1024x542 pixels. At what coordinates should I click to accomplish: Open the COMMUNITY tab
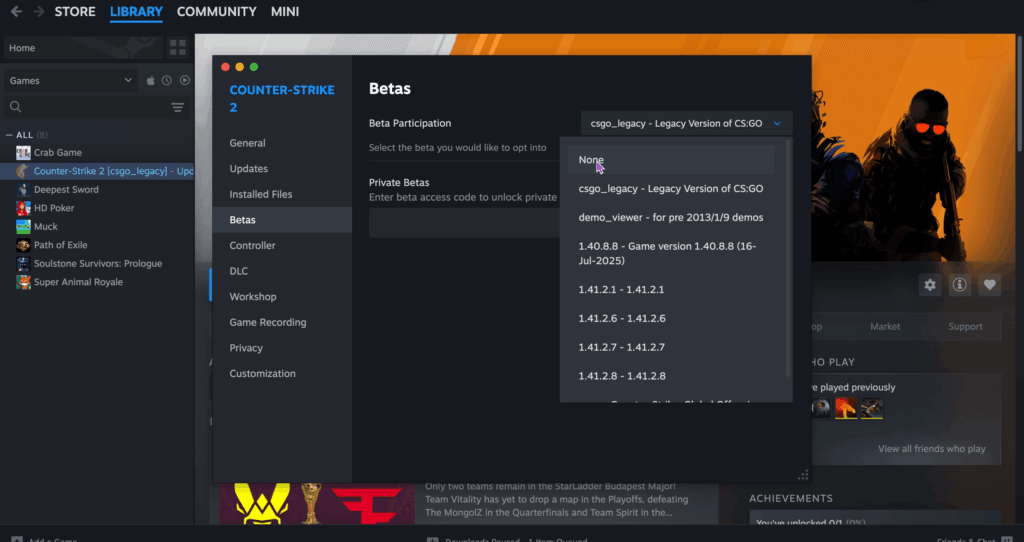coord(217,12)
